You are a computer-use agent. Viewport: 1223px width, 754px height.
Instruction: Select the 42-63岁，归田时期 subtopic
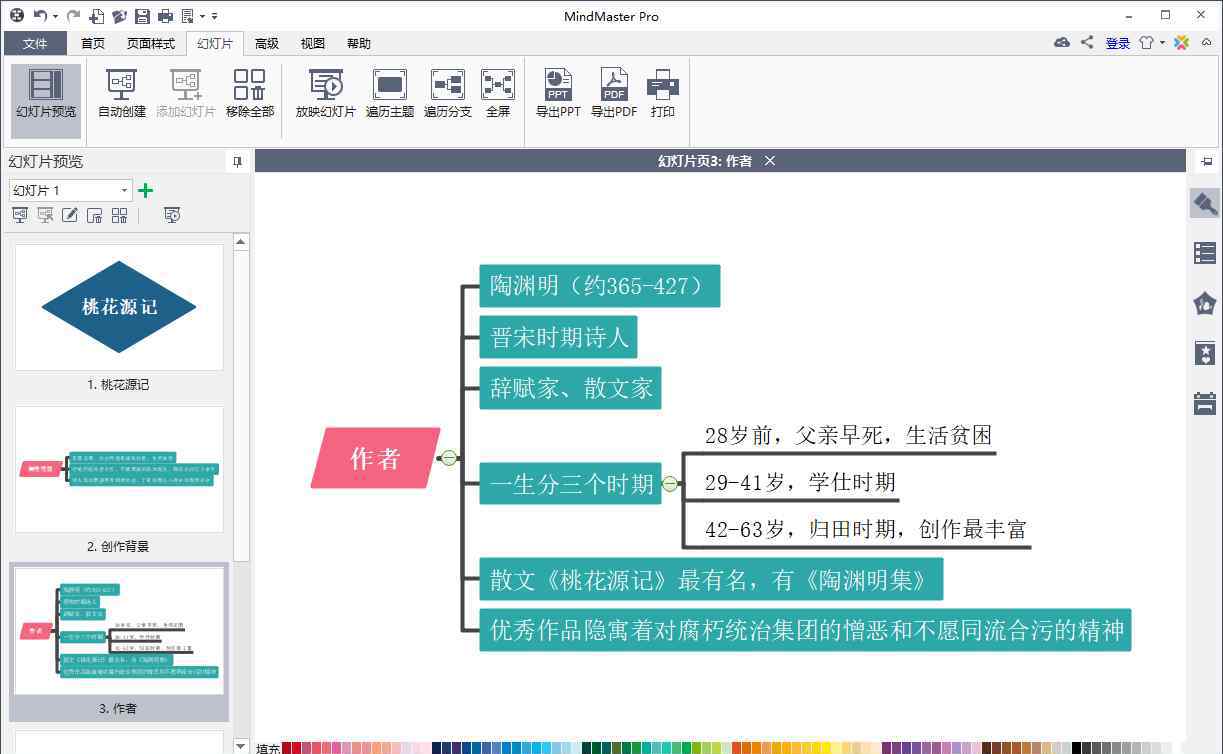click(x=866, y=529)
